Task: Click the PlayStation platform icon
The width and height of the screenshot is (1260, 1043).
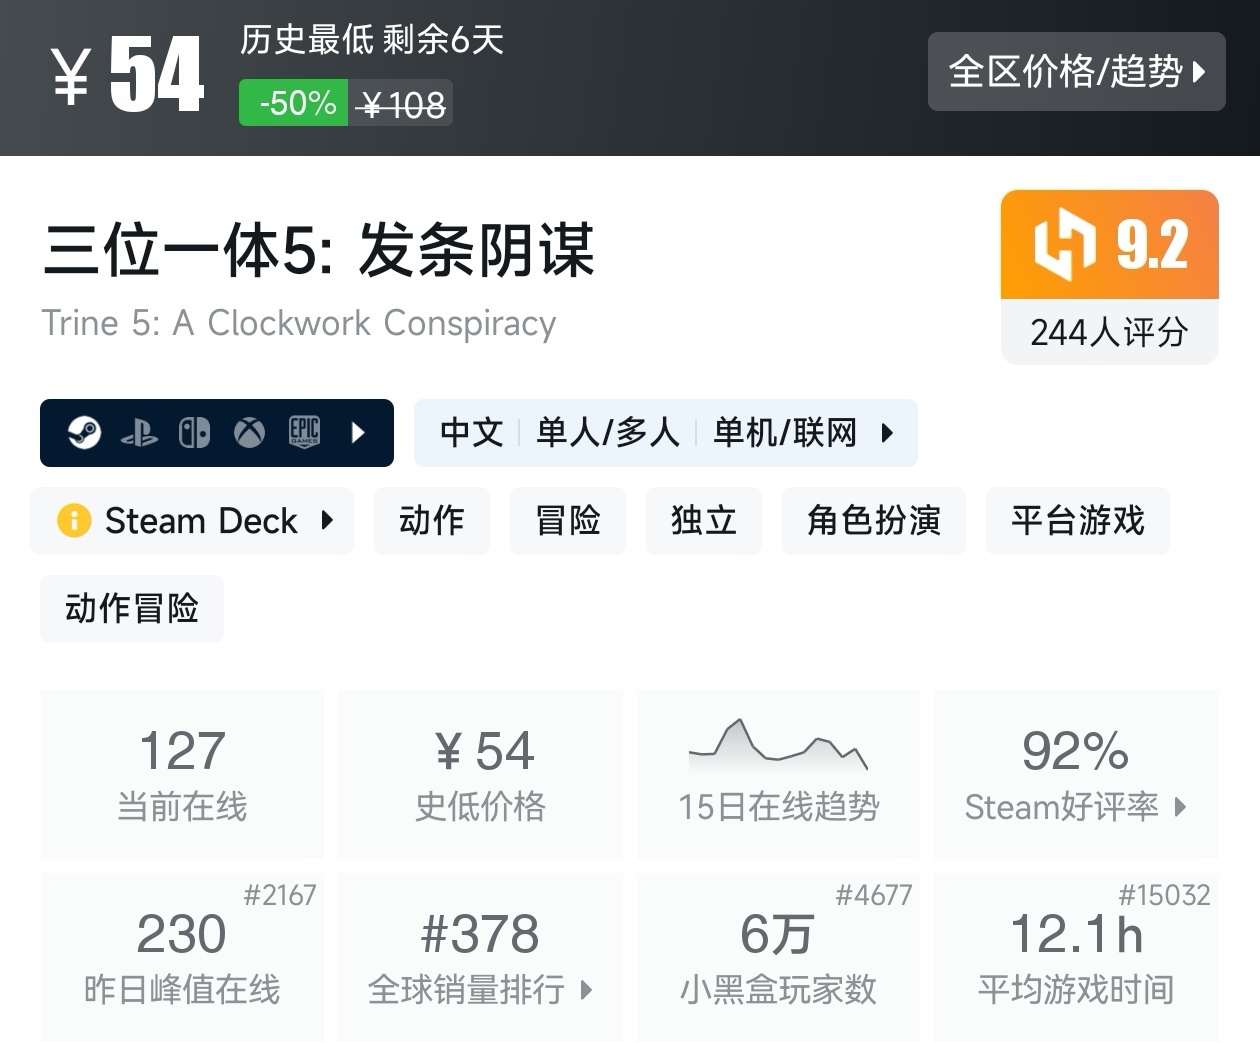Action: (x=139, y=433)
